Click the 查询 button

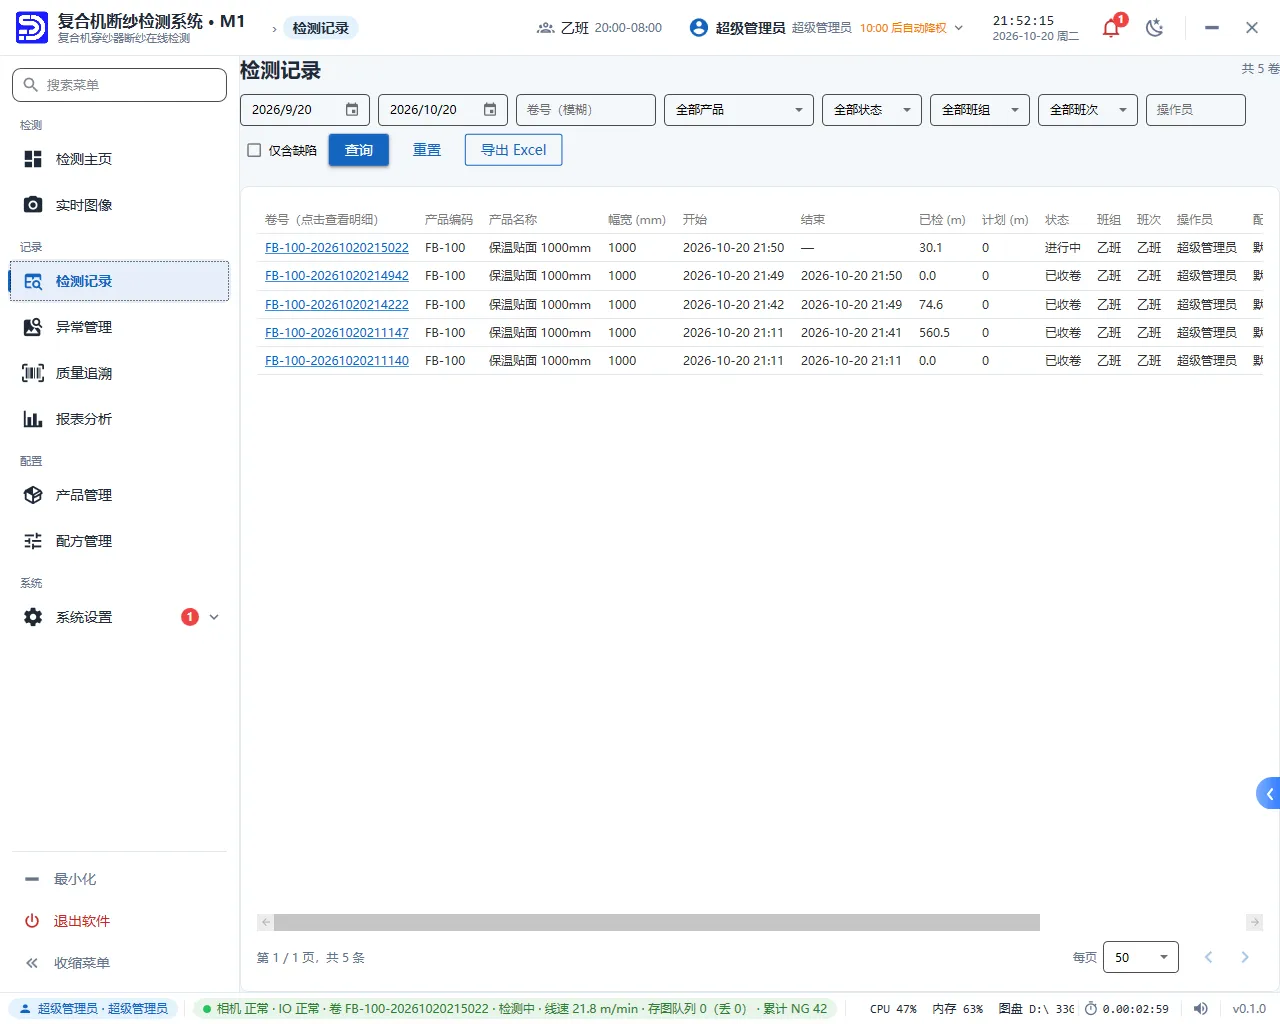pyautogui.click(x=359, y=150)
